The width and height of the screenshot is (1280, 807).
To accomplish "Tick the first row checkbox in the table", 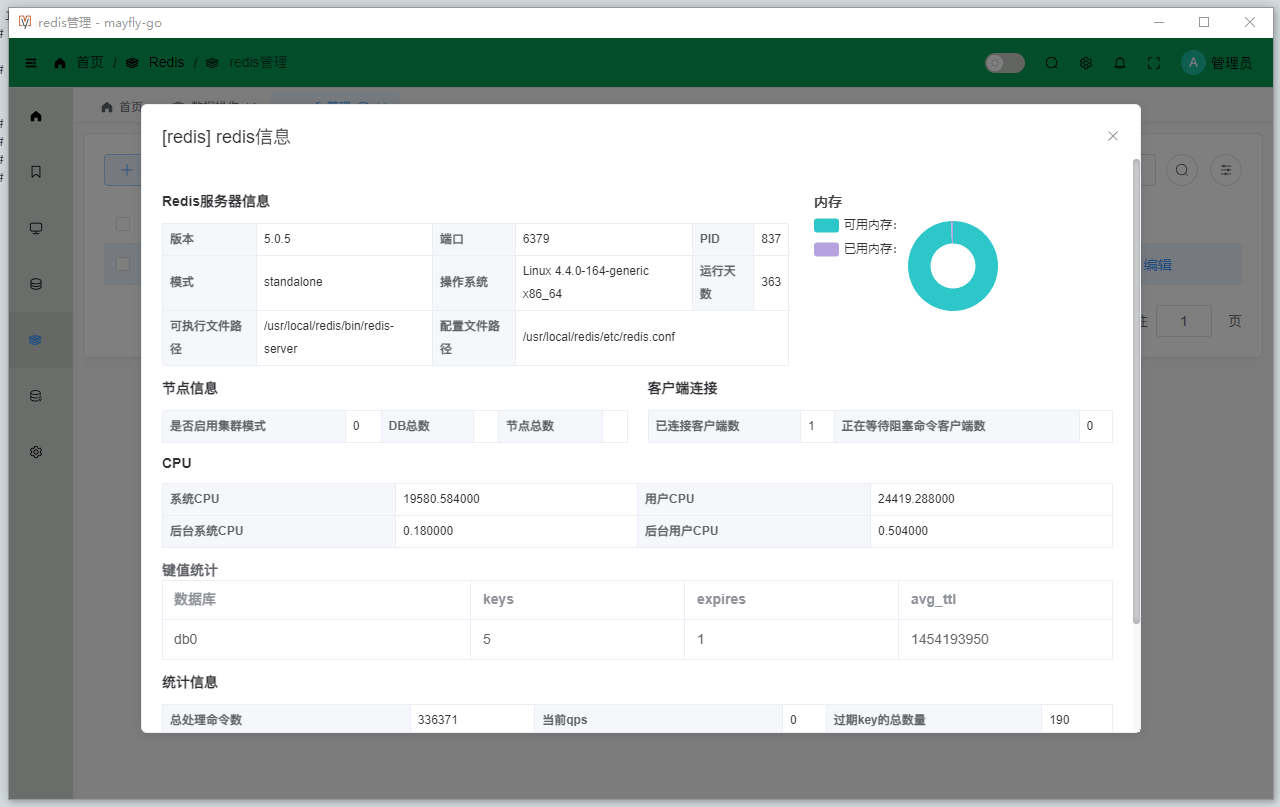I will click(x=123, y=264).
